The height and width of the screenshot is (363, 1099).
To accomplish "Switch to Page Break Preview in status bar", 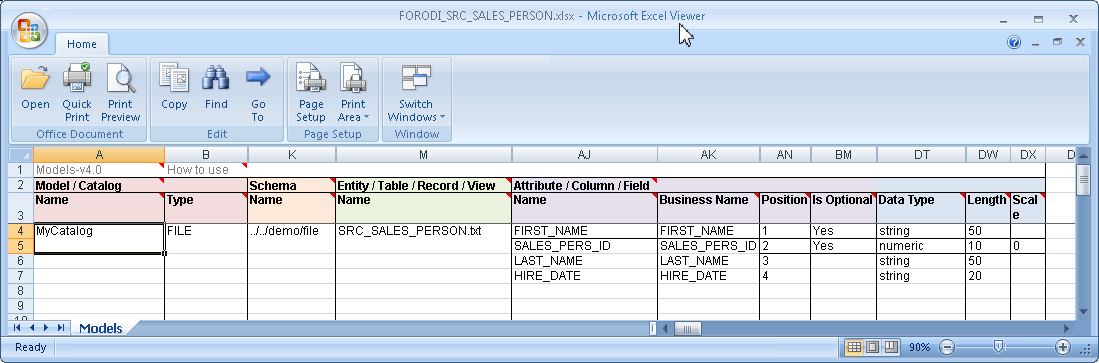I will tap(891, 347).
